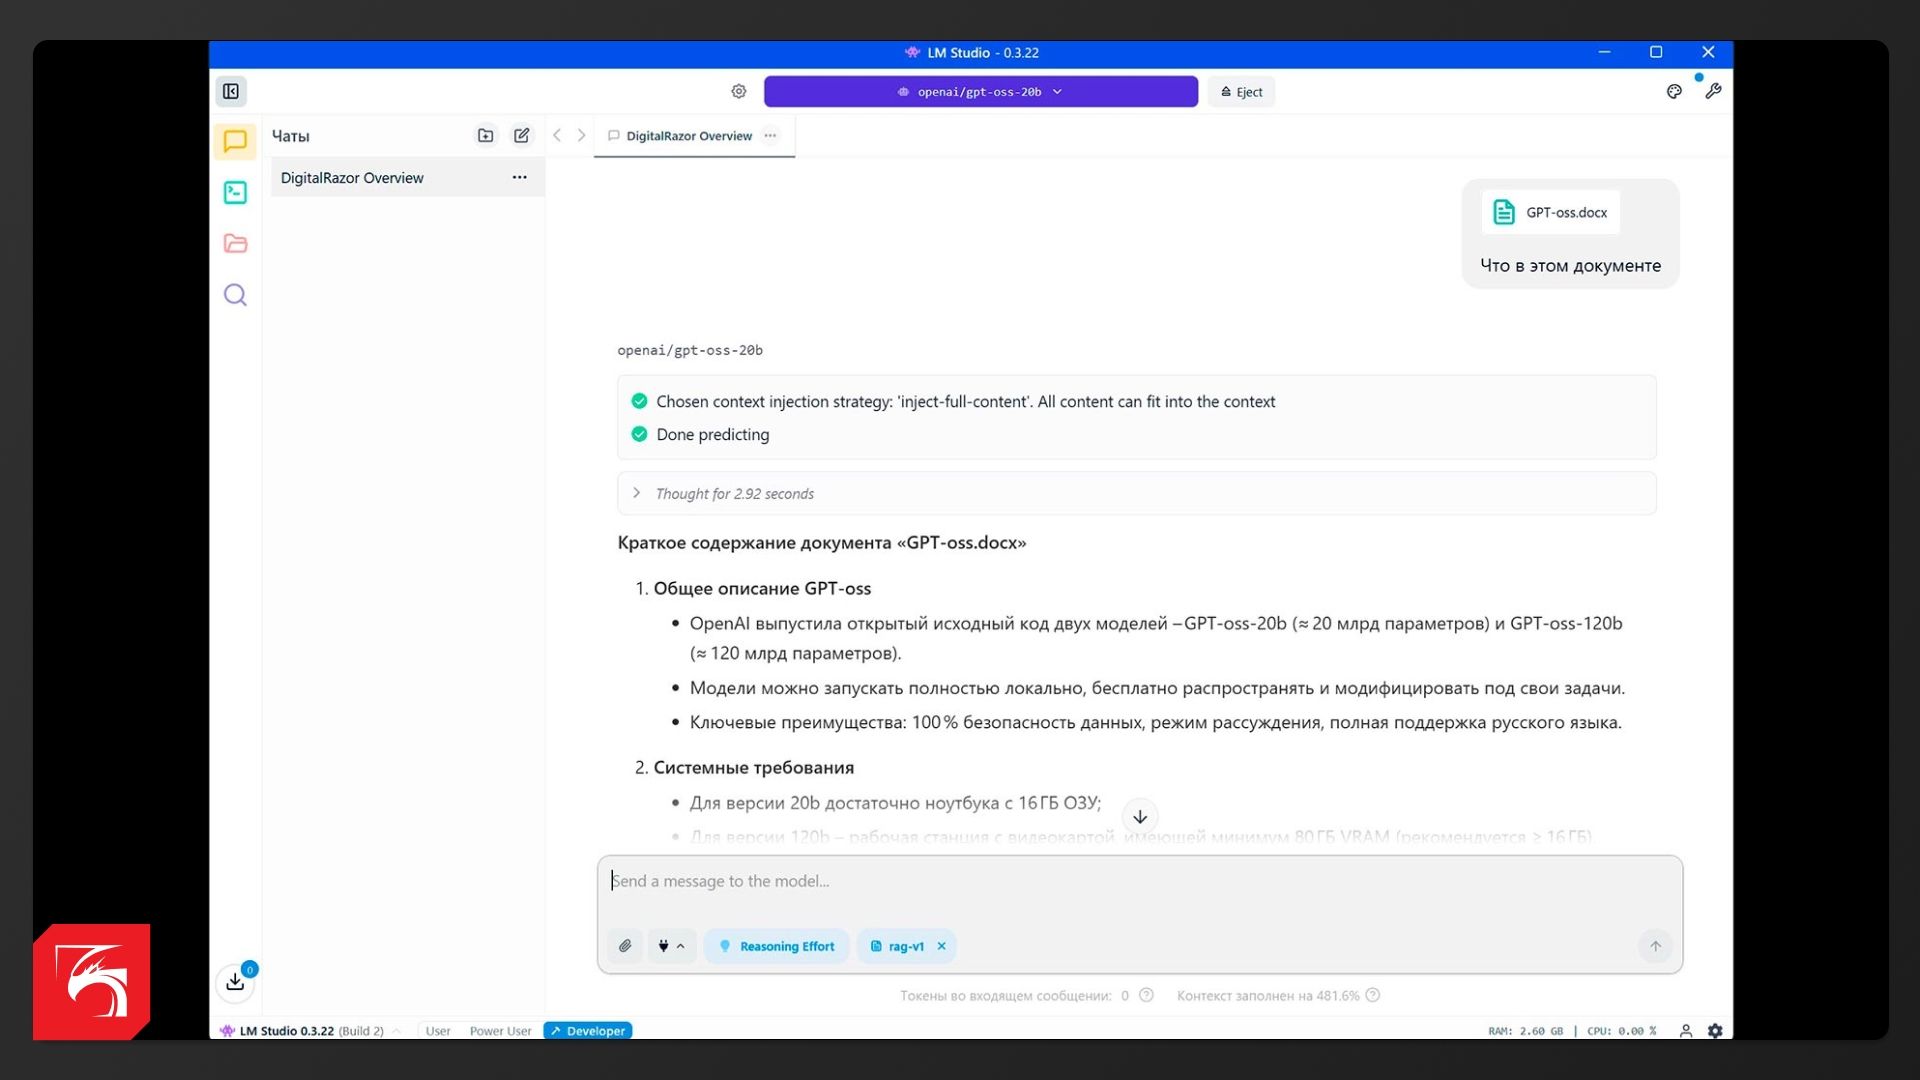Open the Developer terminal sidebar icon
Screen dimensions: 1920x1080
tap(235, 192)
